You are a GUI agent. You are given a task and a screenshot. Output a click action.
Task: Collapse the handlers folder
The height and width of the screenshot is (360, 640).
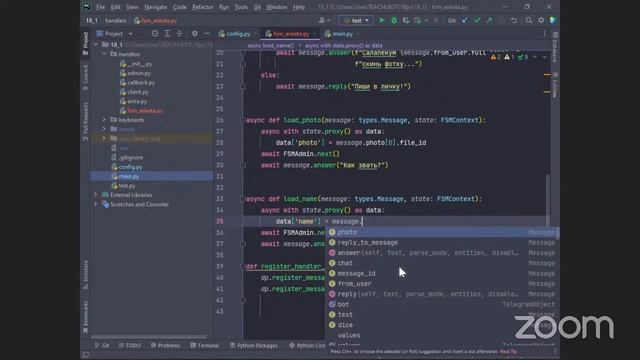coord(104,54)
